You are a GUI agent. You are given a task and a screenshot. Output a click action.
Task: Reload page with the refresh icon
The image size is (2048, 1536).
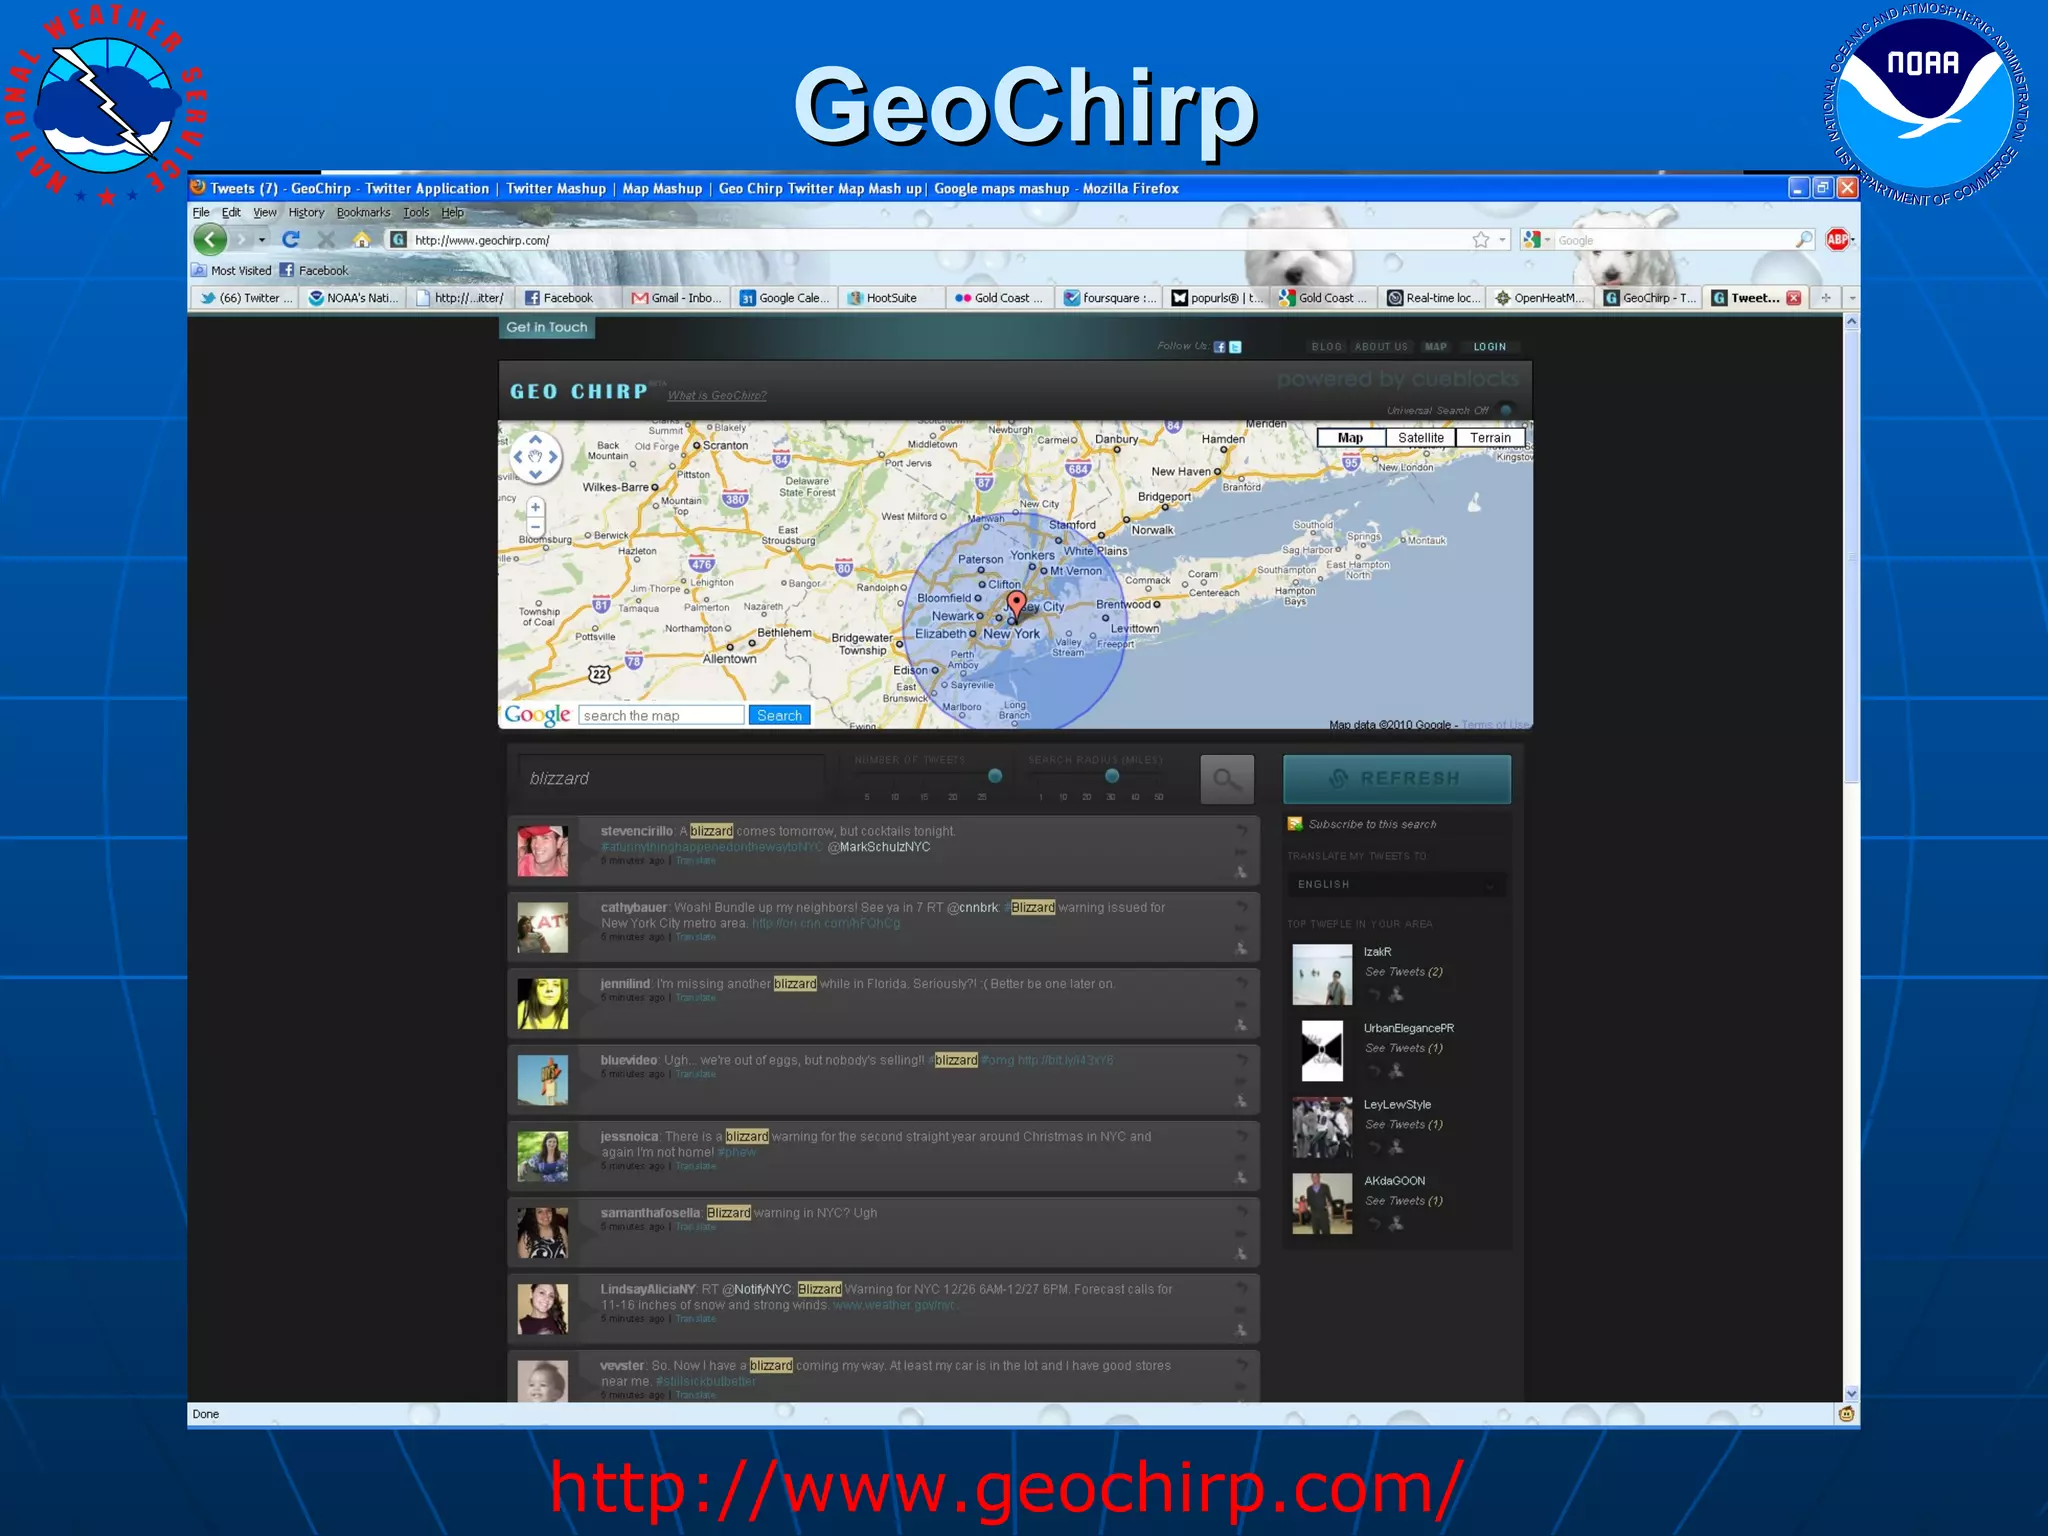pos(291,239)
